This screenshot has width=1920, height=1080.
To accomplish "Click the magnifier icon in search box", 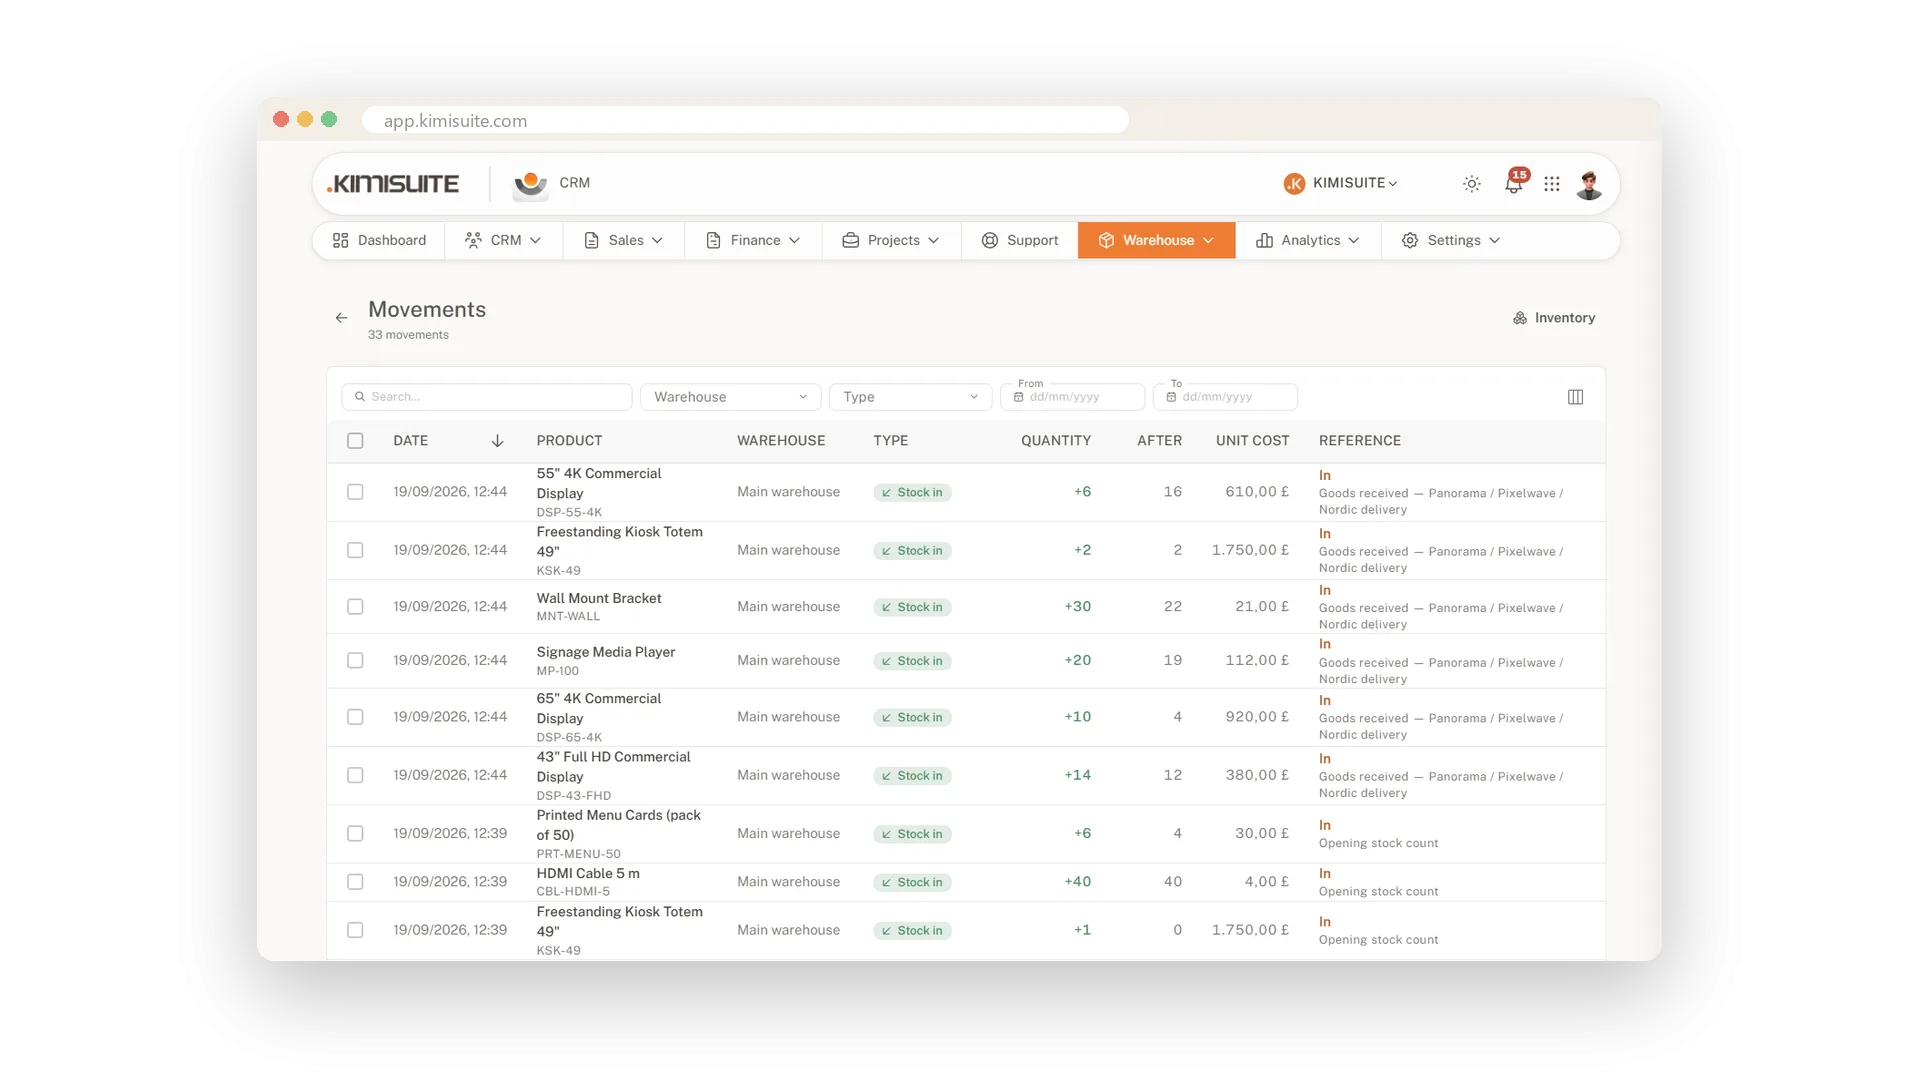I will point(360,397).
